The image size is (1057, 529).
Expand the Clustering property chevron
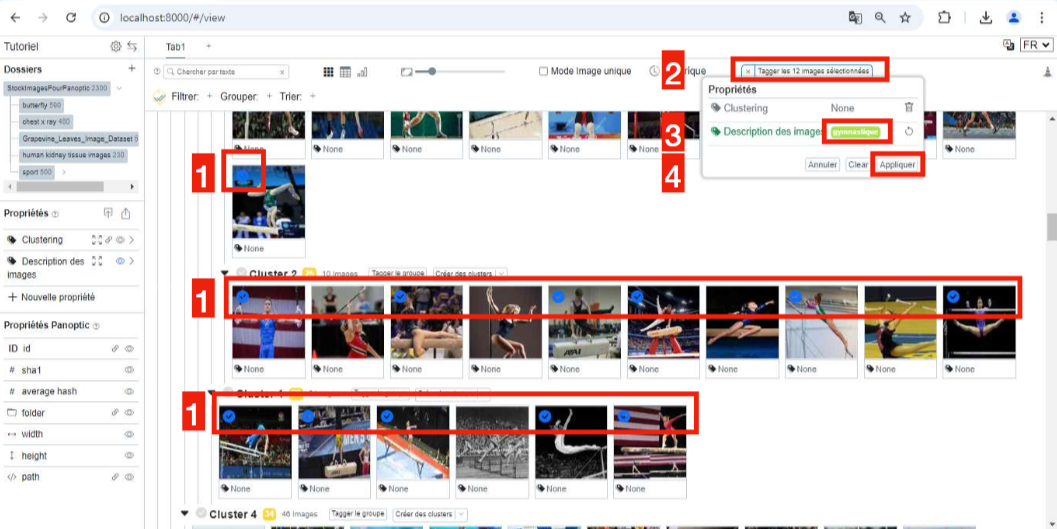(131, 240)
